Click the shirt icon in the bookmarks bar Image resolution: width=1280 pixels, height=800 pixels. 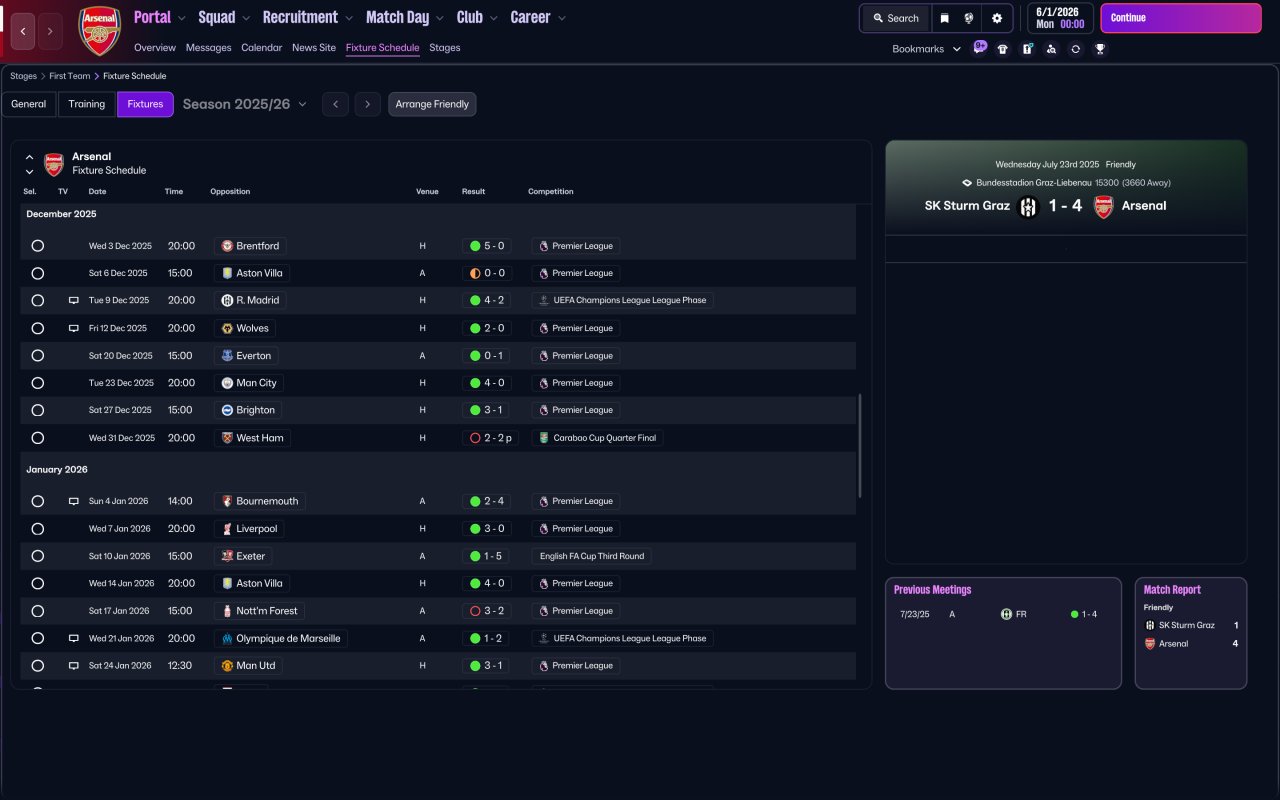(x=1003, y=49)
